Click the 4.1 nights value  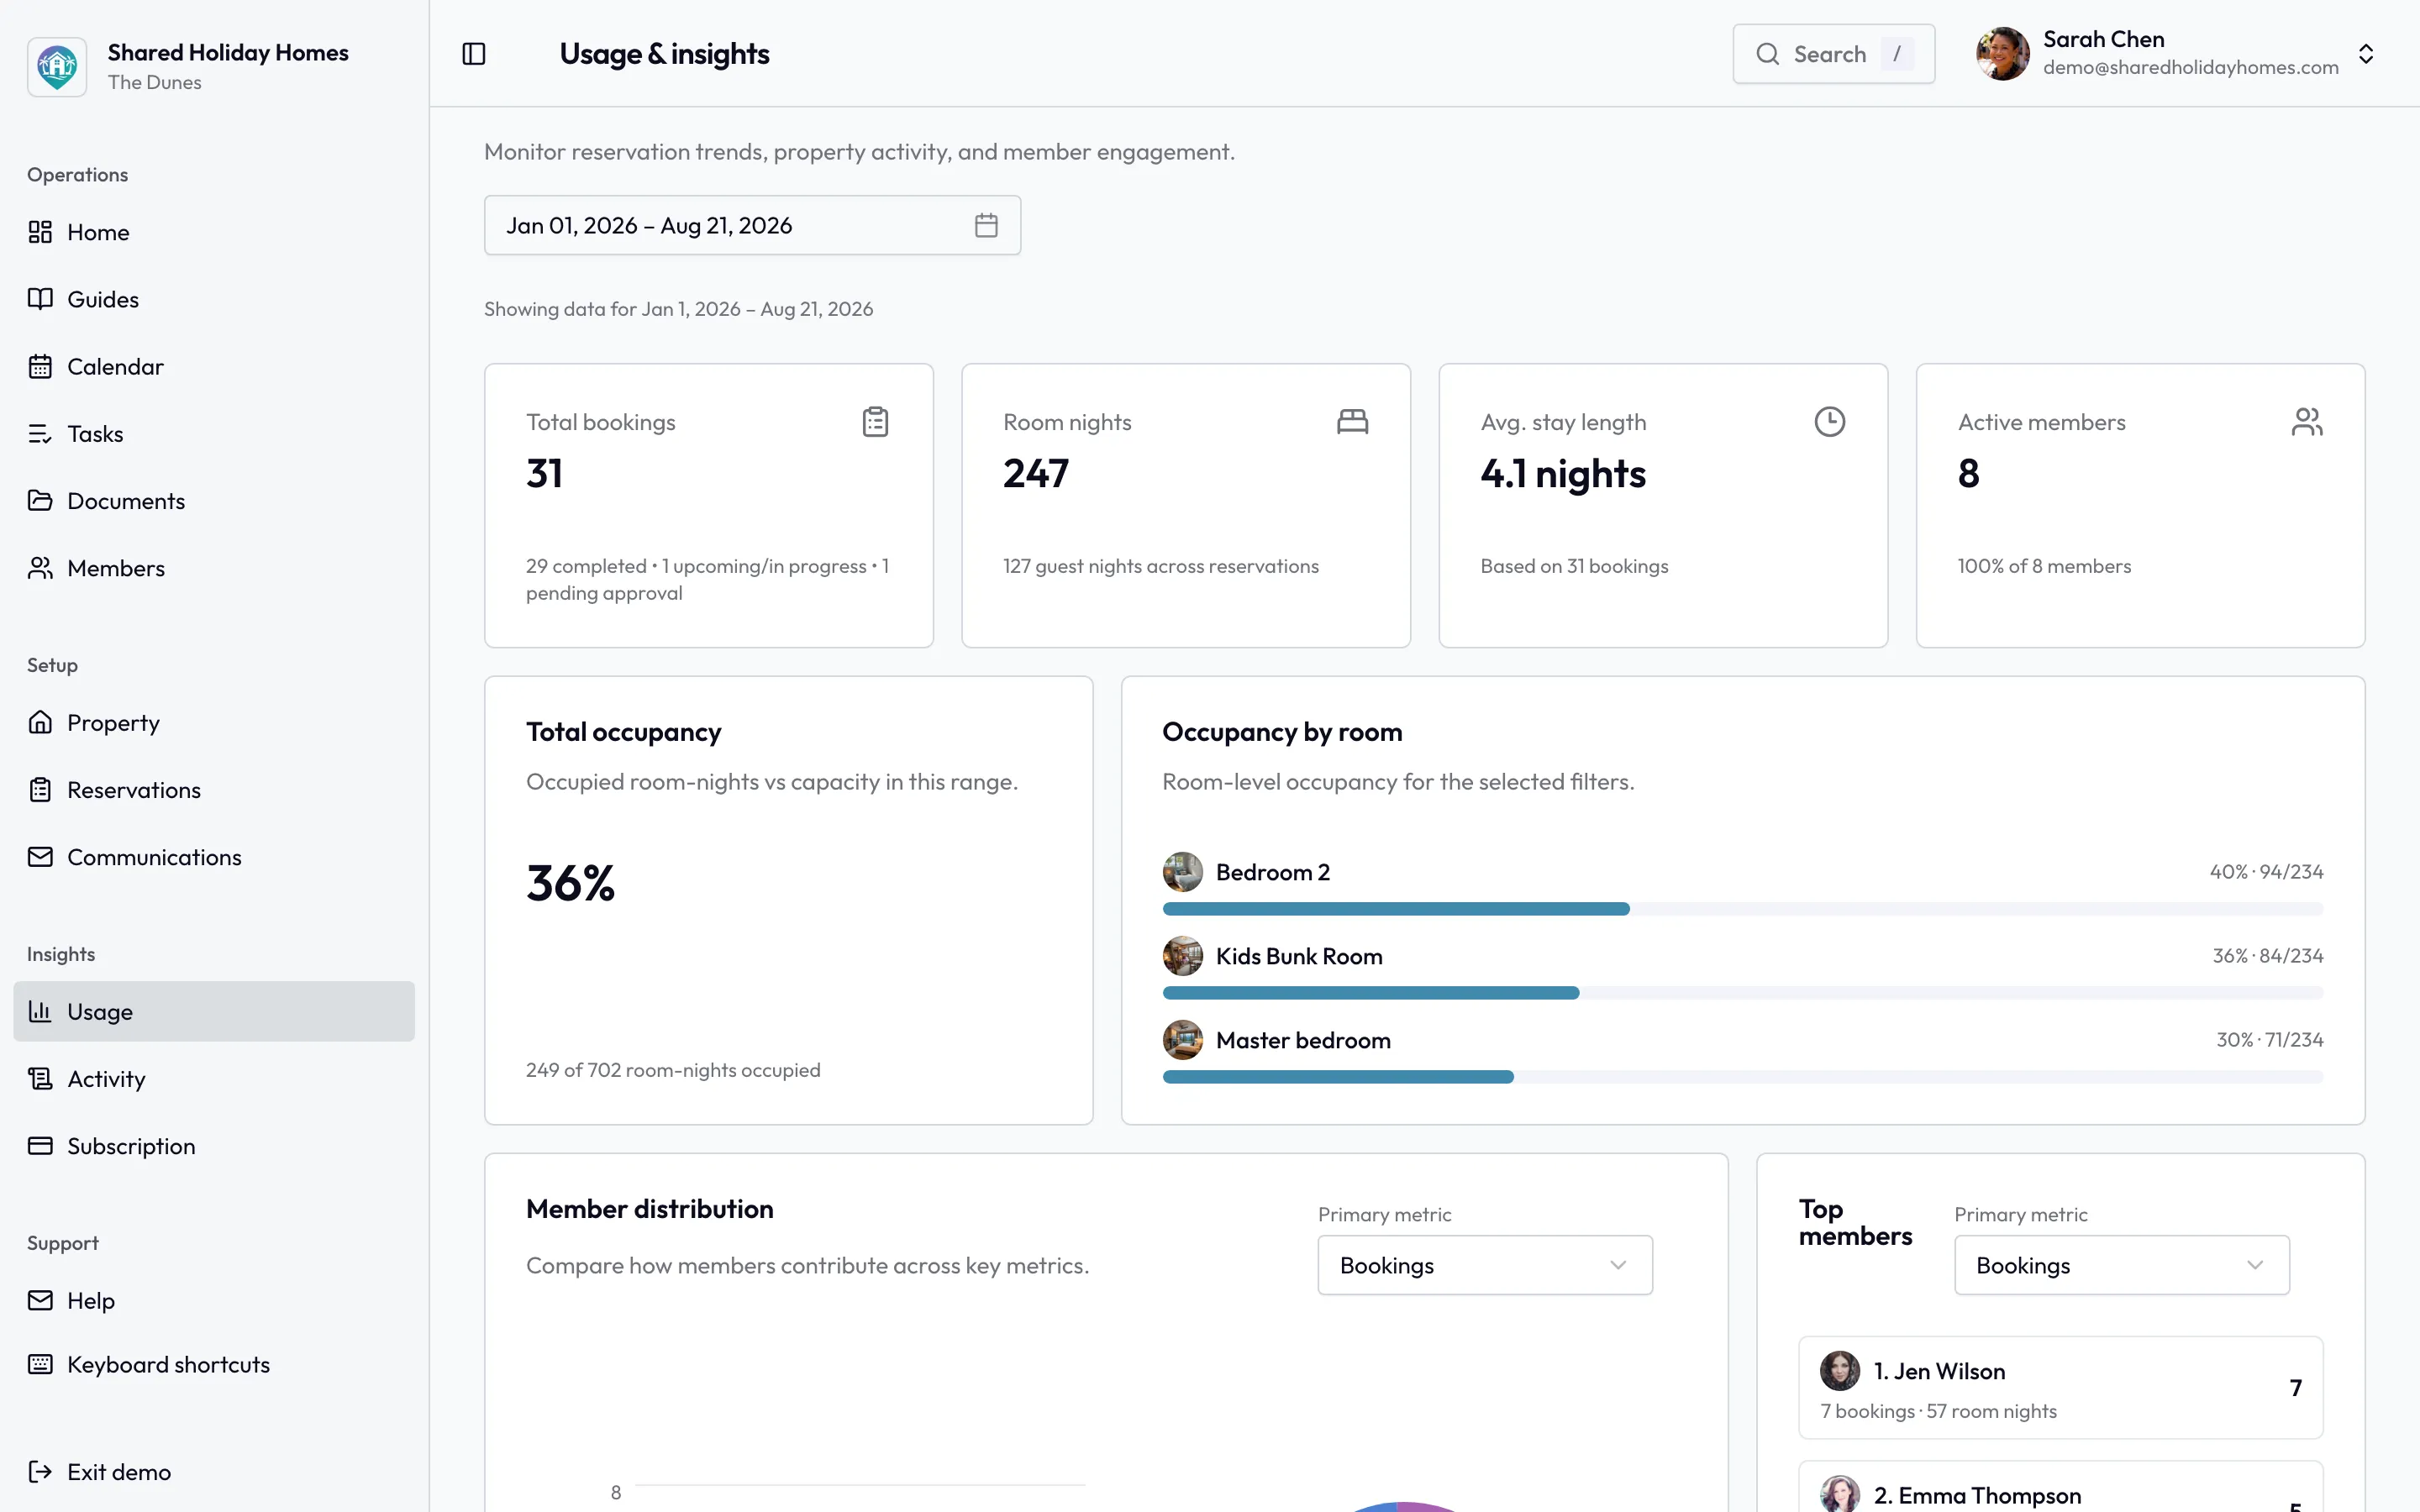pyautogui.click(x=1563, y=473)
